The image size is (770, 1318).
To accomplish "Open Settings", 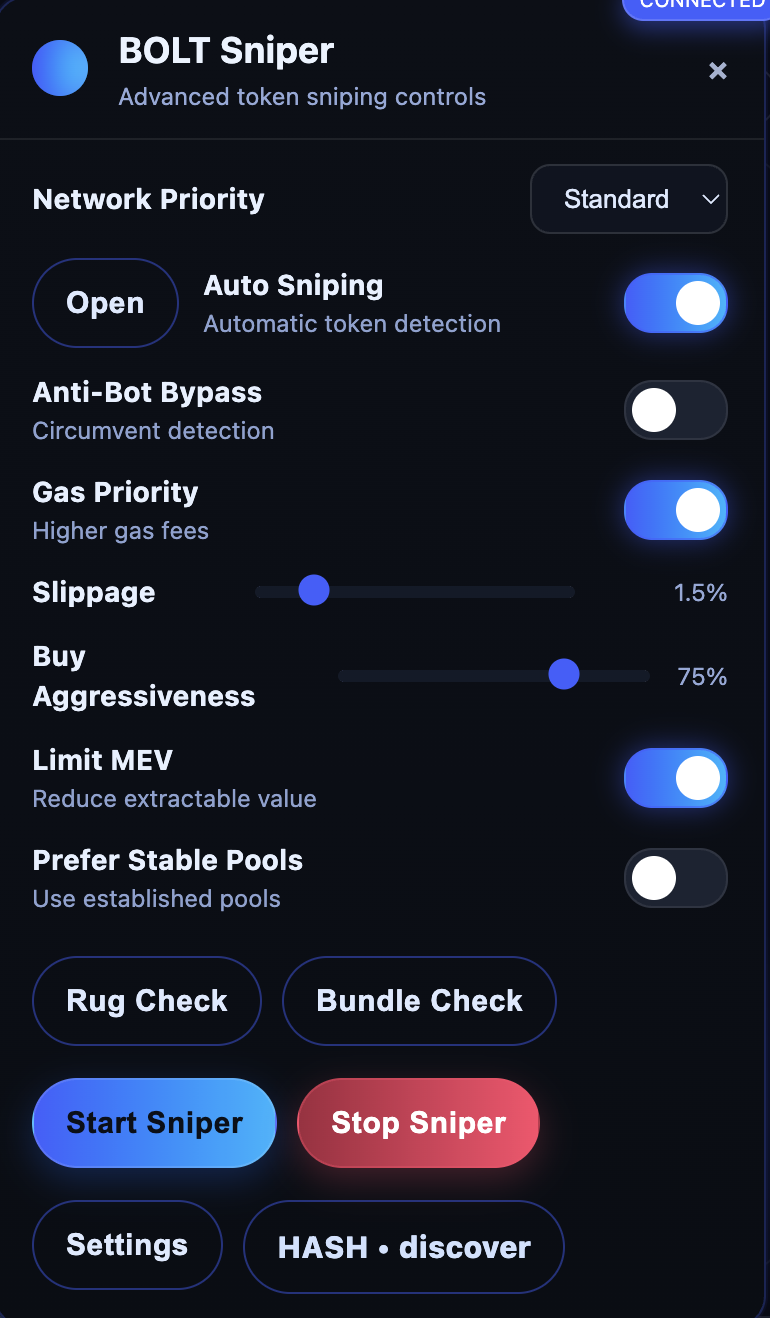I will tap(127, 1245).
